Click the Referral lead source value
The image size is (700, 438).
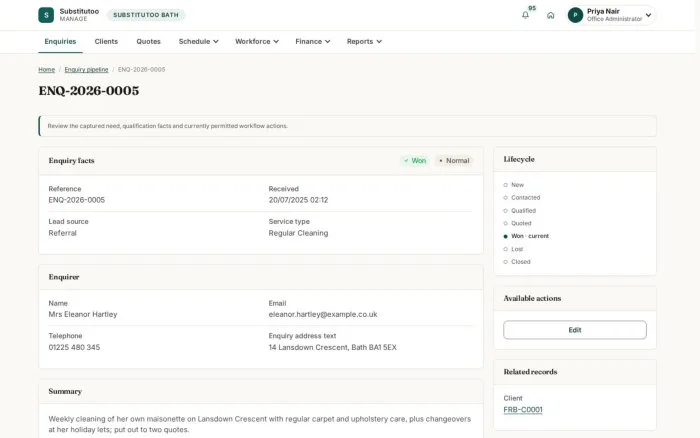62,233
